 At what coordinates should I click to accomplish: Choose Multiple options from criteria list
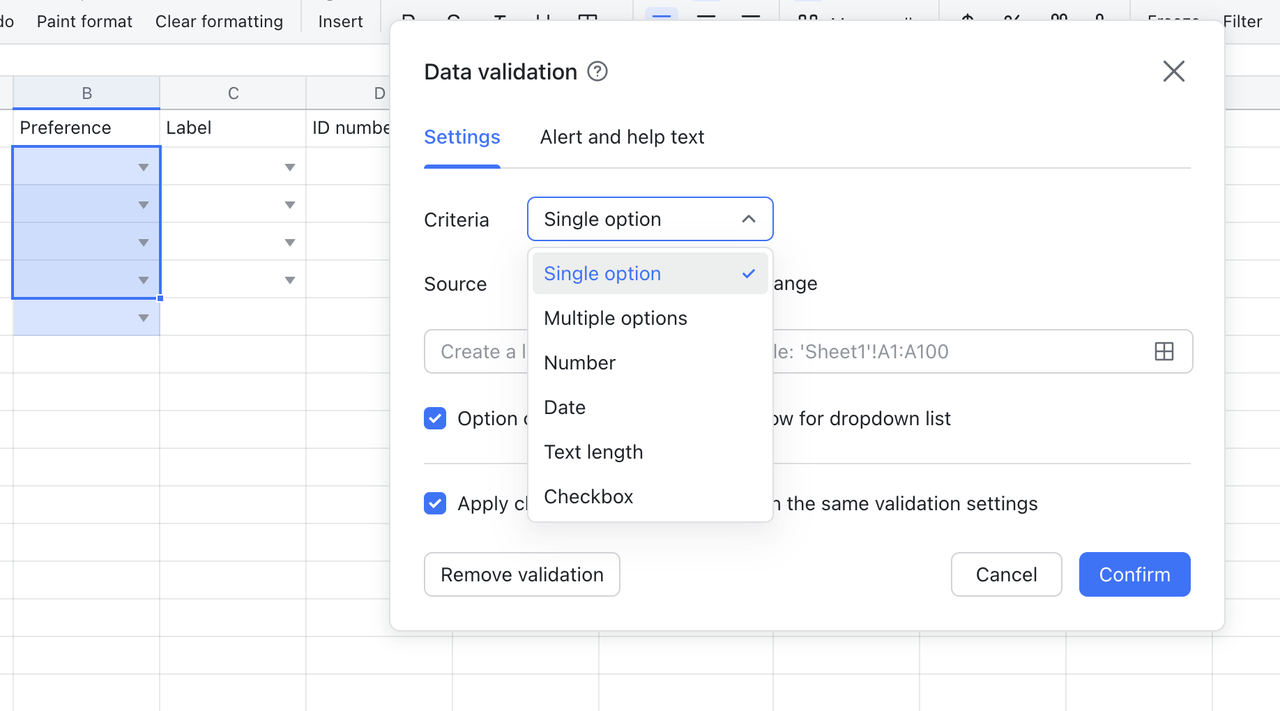click(615, 318)
